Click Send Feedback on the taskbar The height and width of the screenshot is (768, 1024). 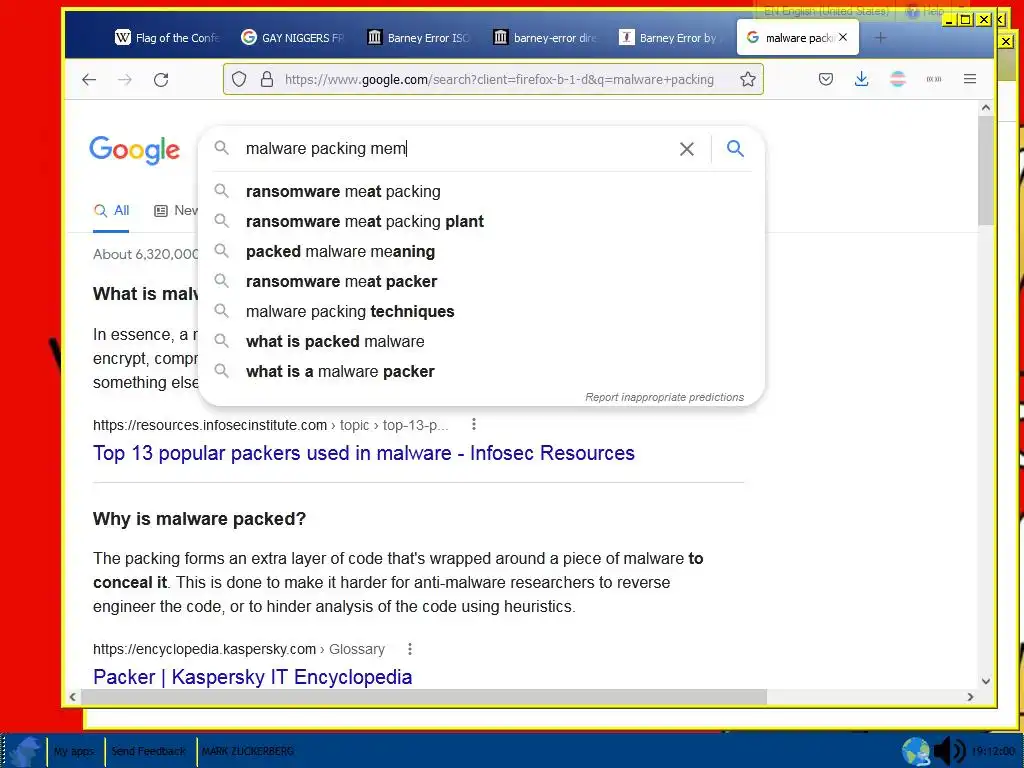point(148,752)
